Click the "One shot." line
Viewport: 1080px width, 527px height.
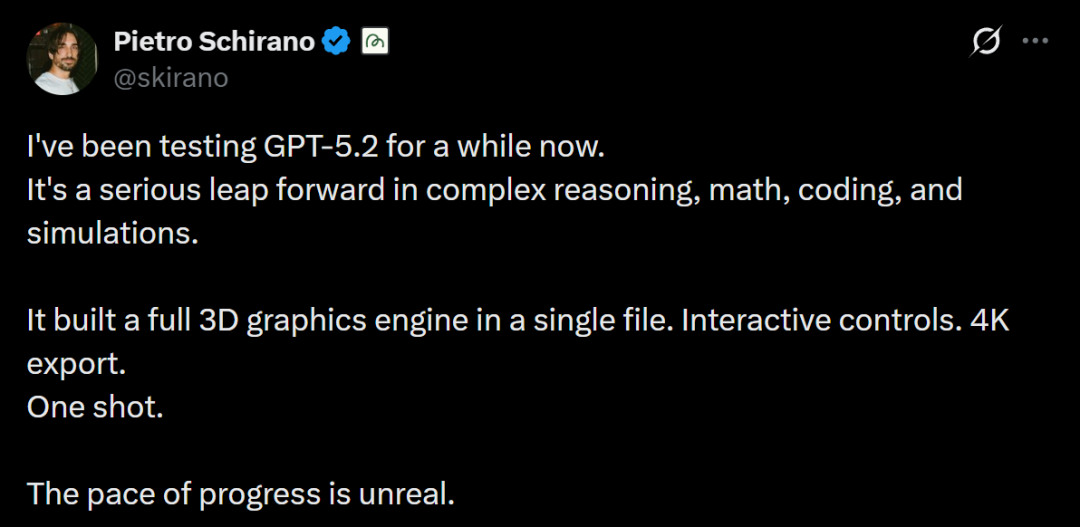pos(94,407)
